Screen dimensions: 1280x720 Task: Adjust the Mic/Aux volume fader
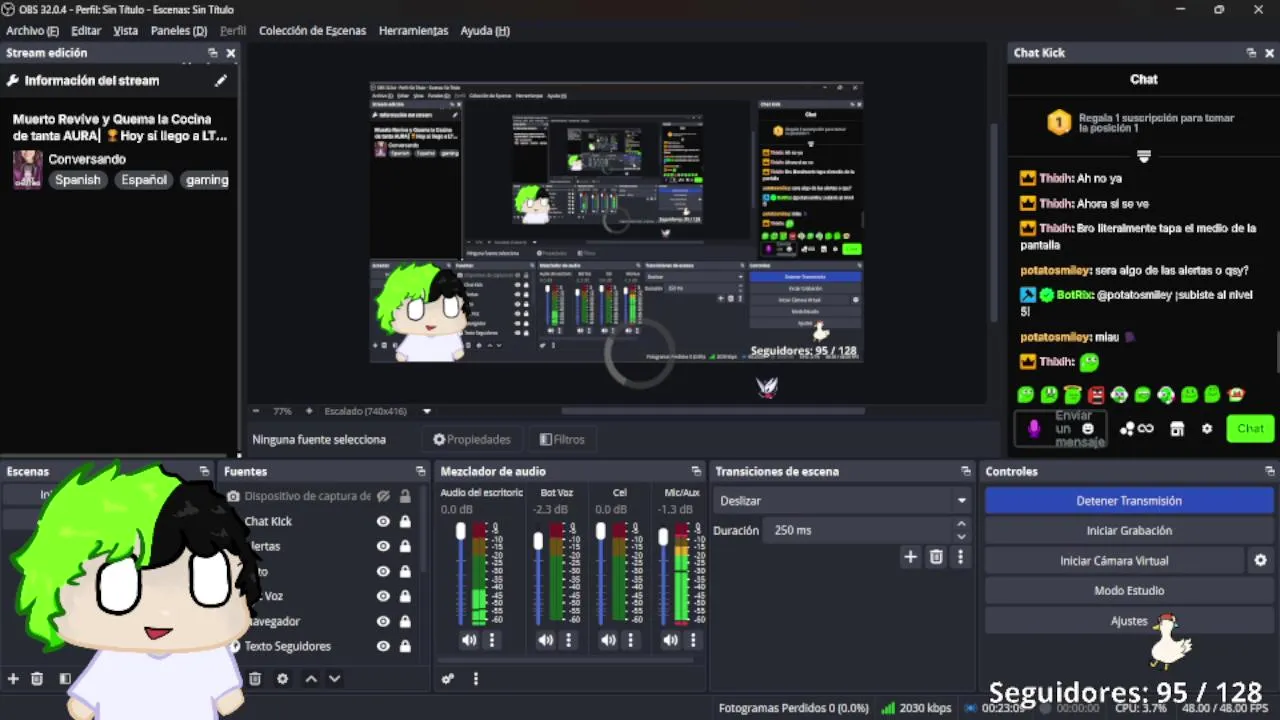coord(662,538)
